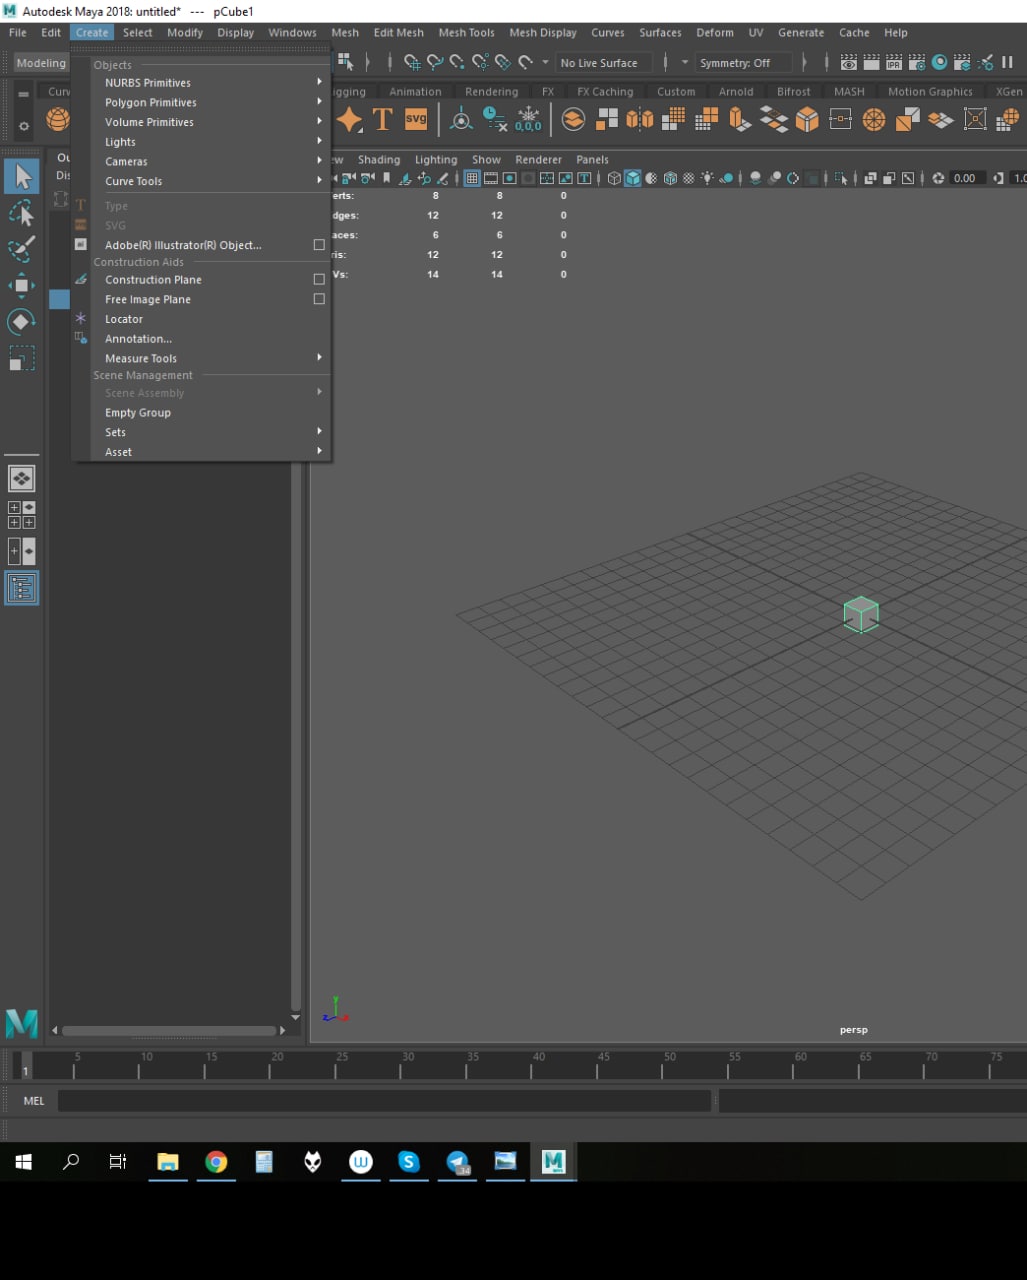Open the File menu
The width and height of the screenshot is (1027, 1280).
point(18,32)
